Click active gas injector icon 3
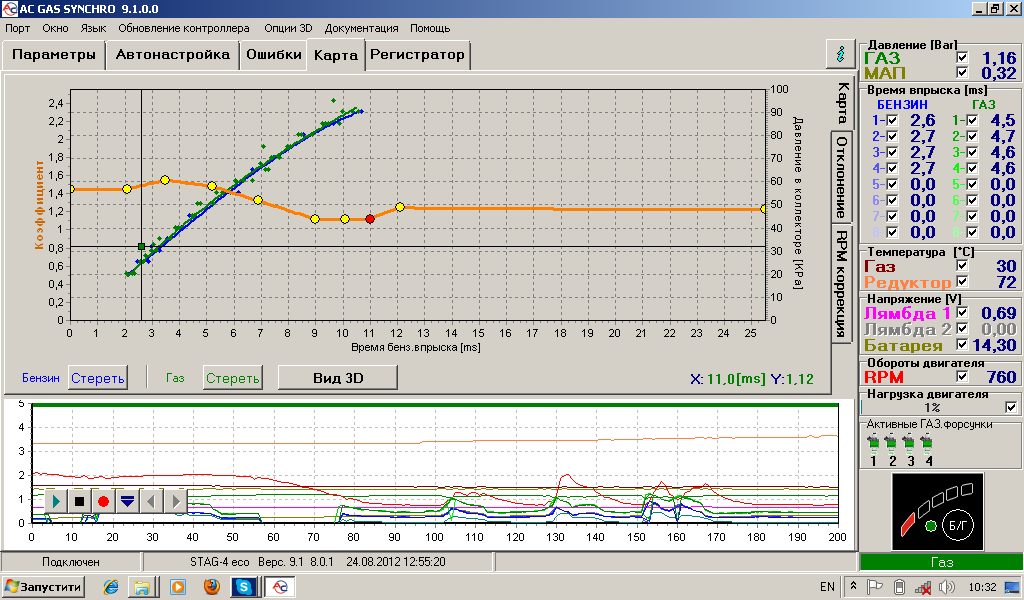 (x=908, y=443)
